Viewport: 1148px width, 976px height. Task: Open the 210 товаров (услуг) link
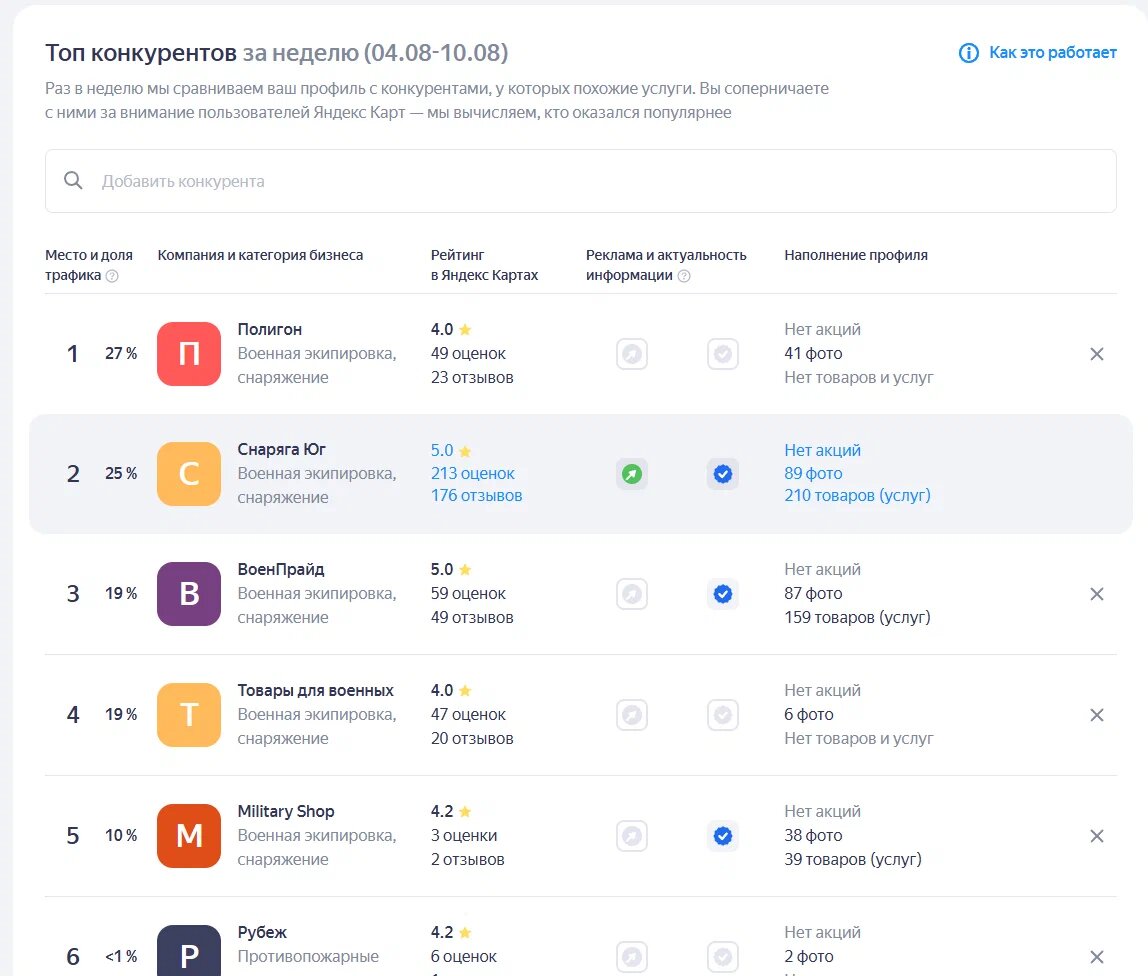857,495
